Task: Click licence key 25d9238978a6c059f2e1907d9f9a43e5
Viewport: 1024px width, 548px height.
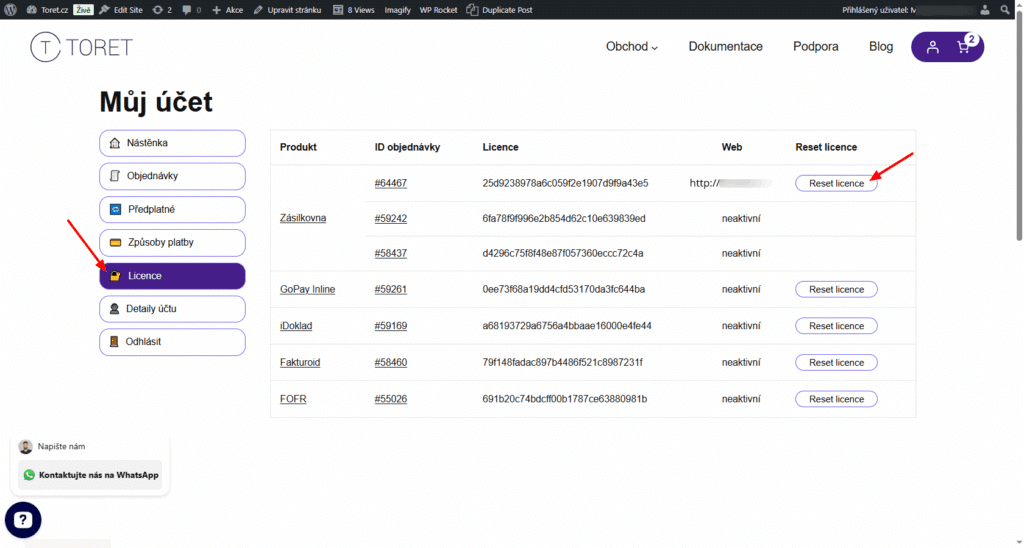Action: click(x=566, y=184)
